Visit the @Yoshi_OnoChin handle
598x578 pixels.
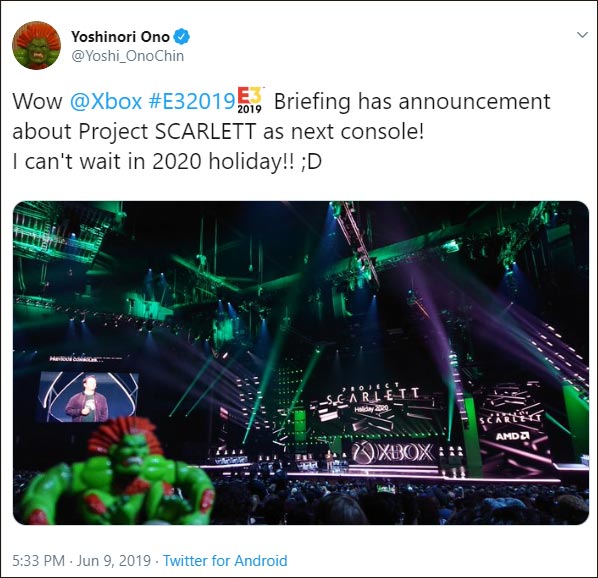128,56
